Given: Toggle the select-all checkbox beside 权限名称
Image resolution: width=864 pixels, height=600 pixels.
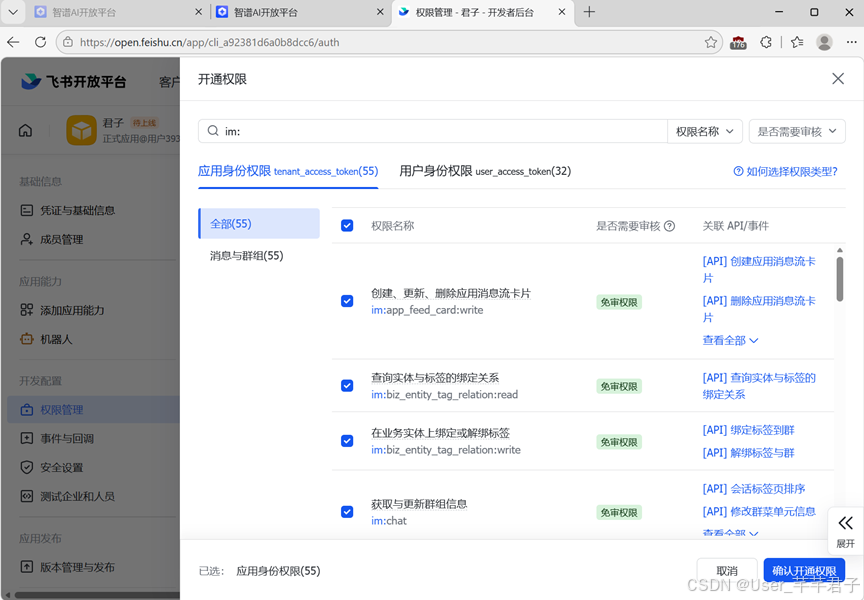Looking at the screenshot, I should point(347,225).
